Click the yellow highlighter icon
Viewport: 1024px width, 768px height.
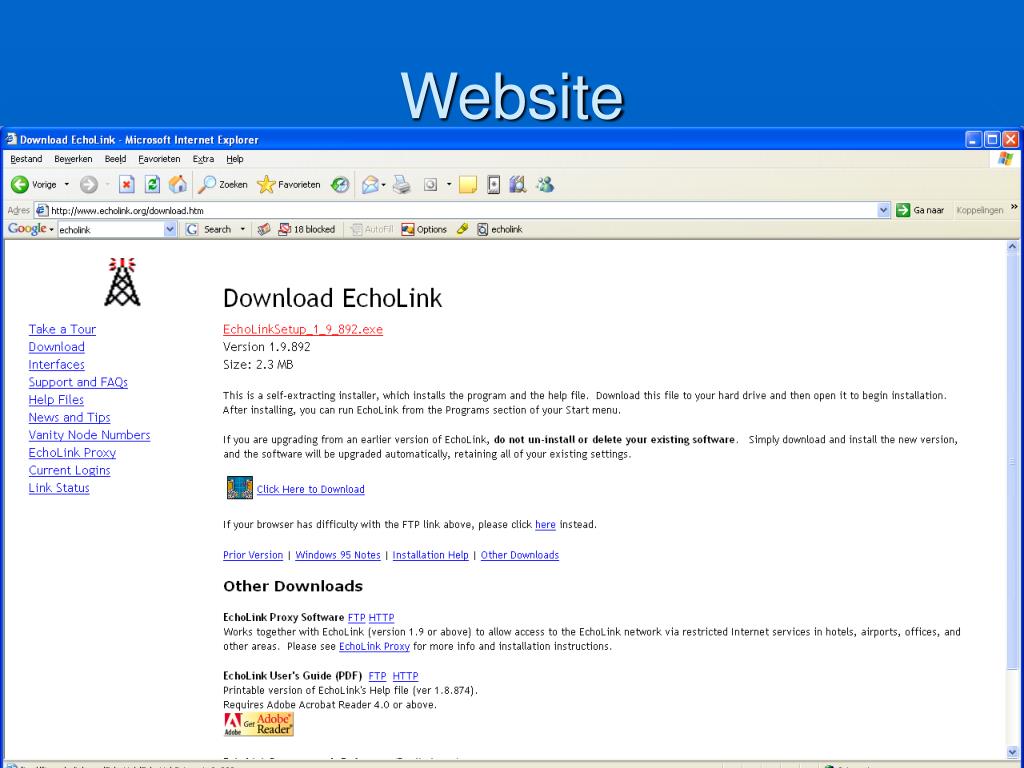(462, 229)
